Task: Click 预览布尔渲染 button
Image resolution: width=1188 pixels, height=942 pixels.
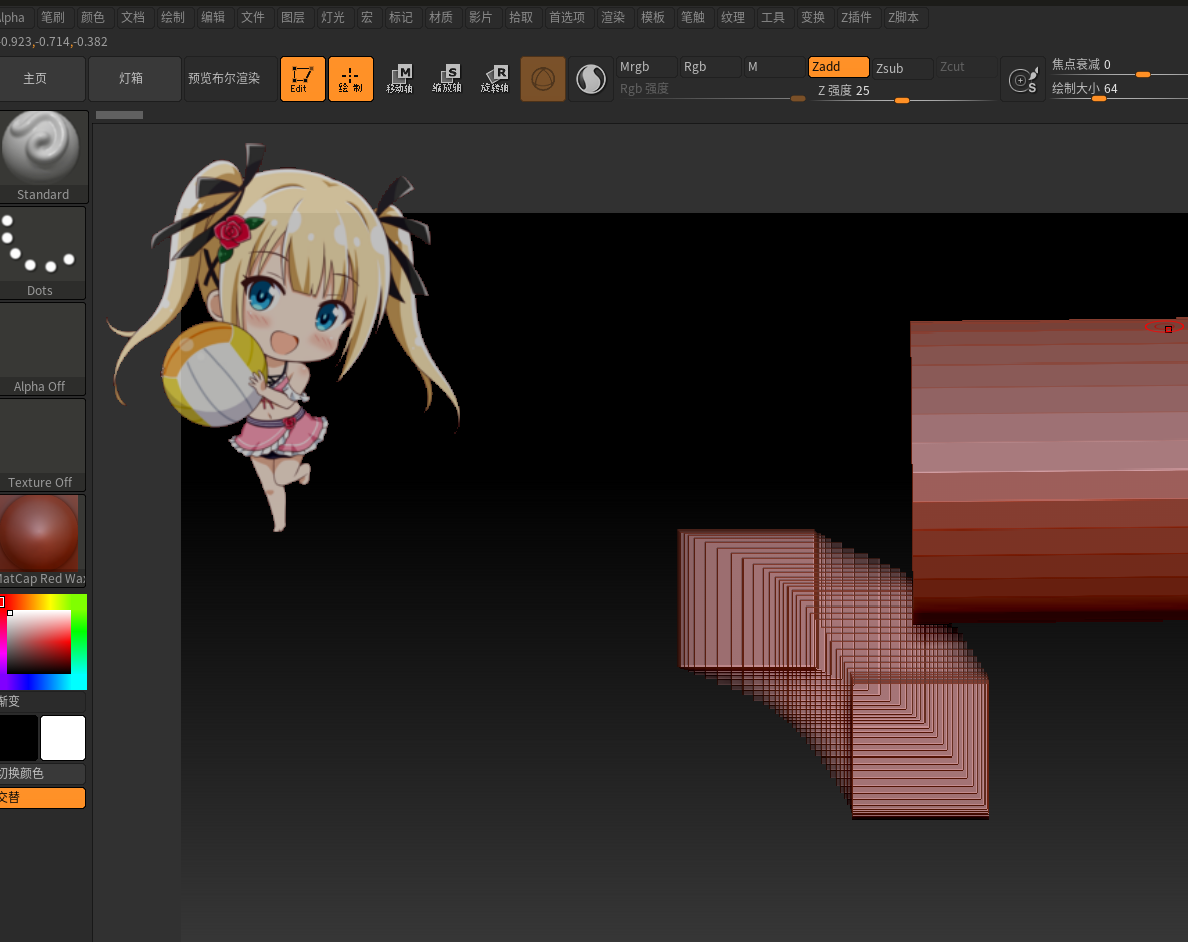Action: 229,79
